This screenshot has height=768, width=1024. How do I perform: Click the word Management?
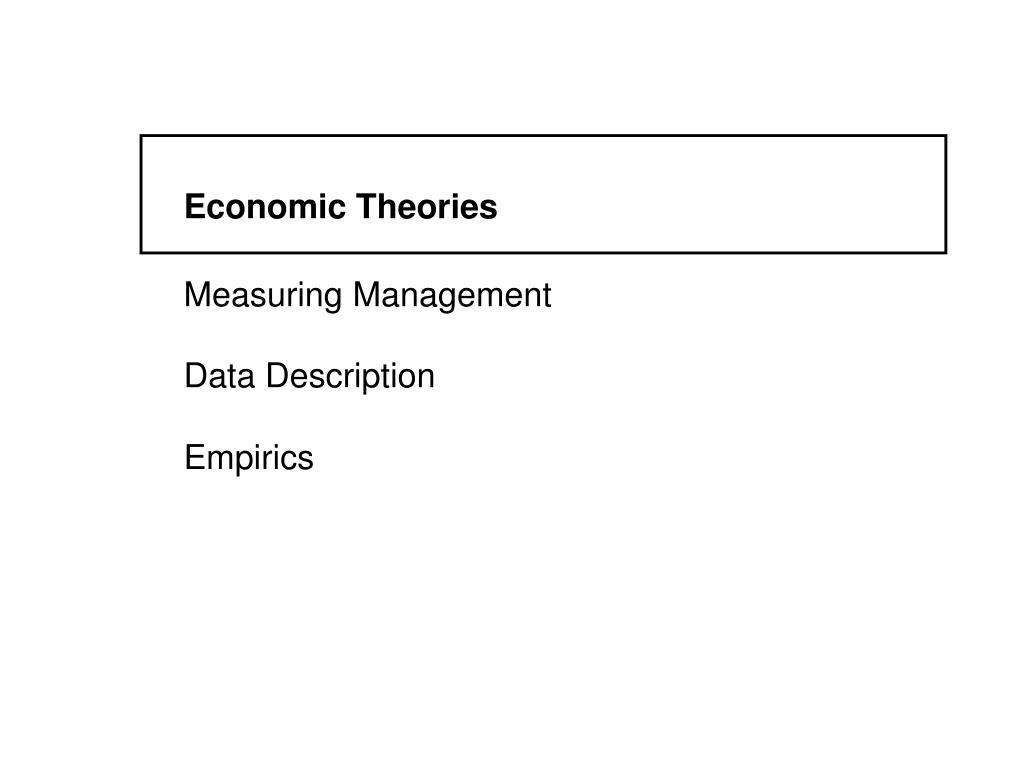[452, 296]
